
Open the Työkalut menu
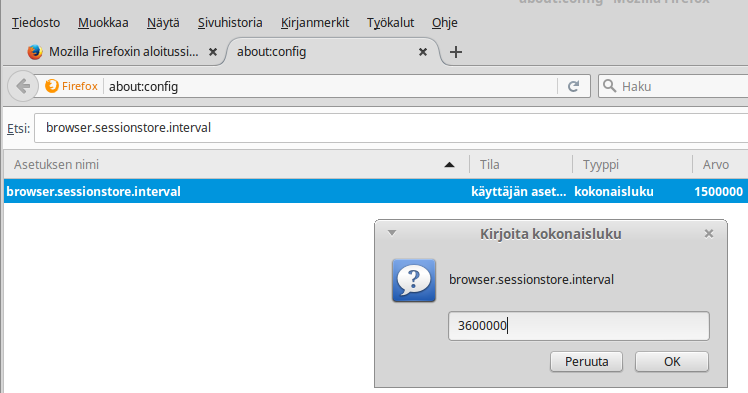(x=390, y=22)
